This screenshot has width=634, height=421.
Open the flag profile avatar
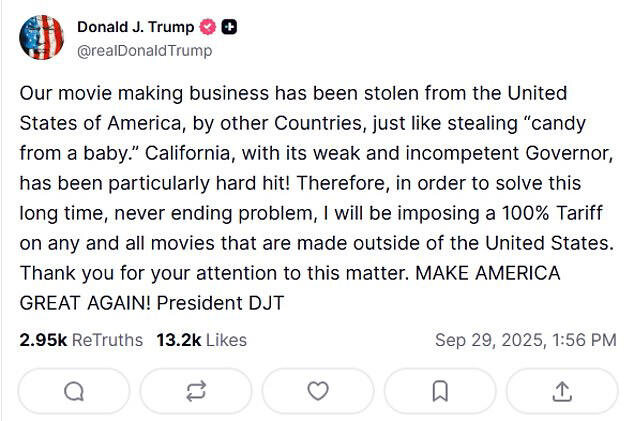(41, 38)
